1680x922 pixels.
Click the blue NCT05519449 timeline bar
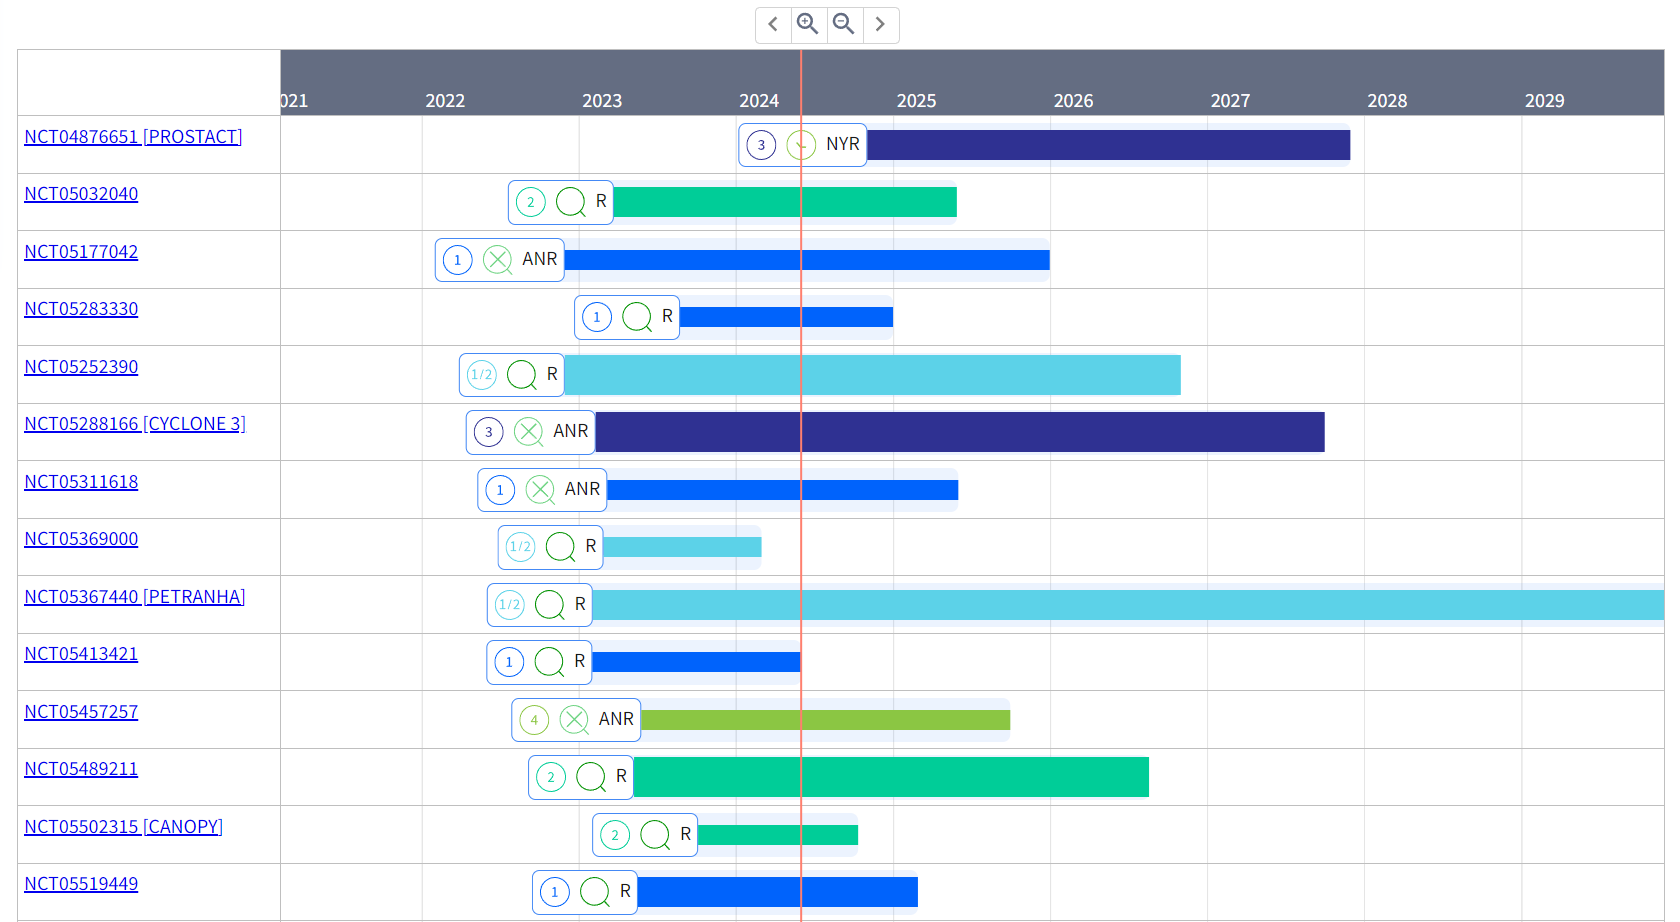tap(778, 892)
